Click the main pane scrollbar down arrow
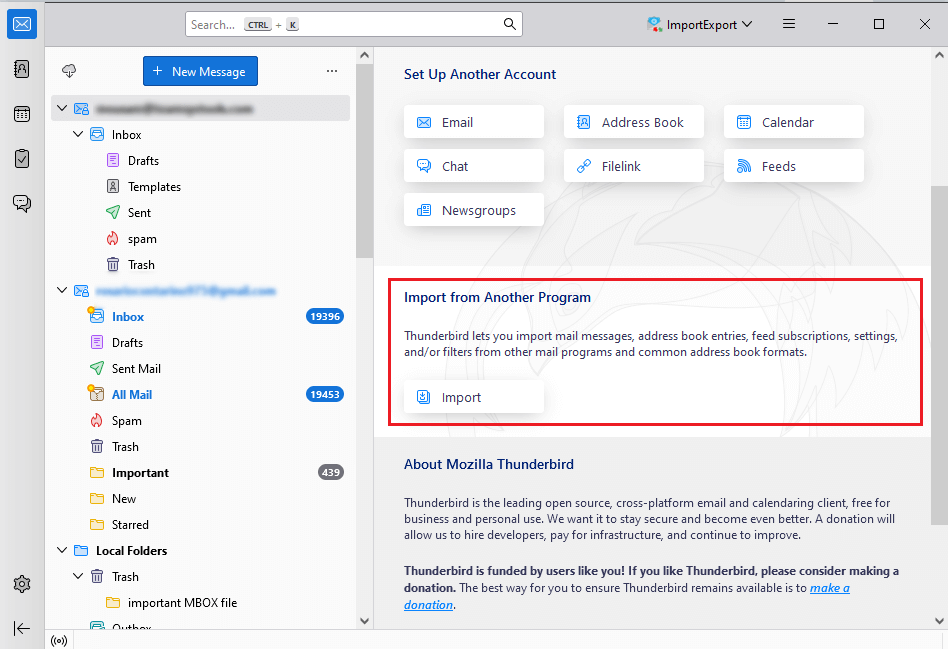948x649 pixels. tap(939, 621)
